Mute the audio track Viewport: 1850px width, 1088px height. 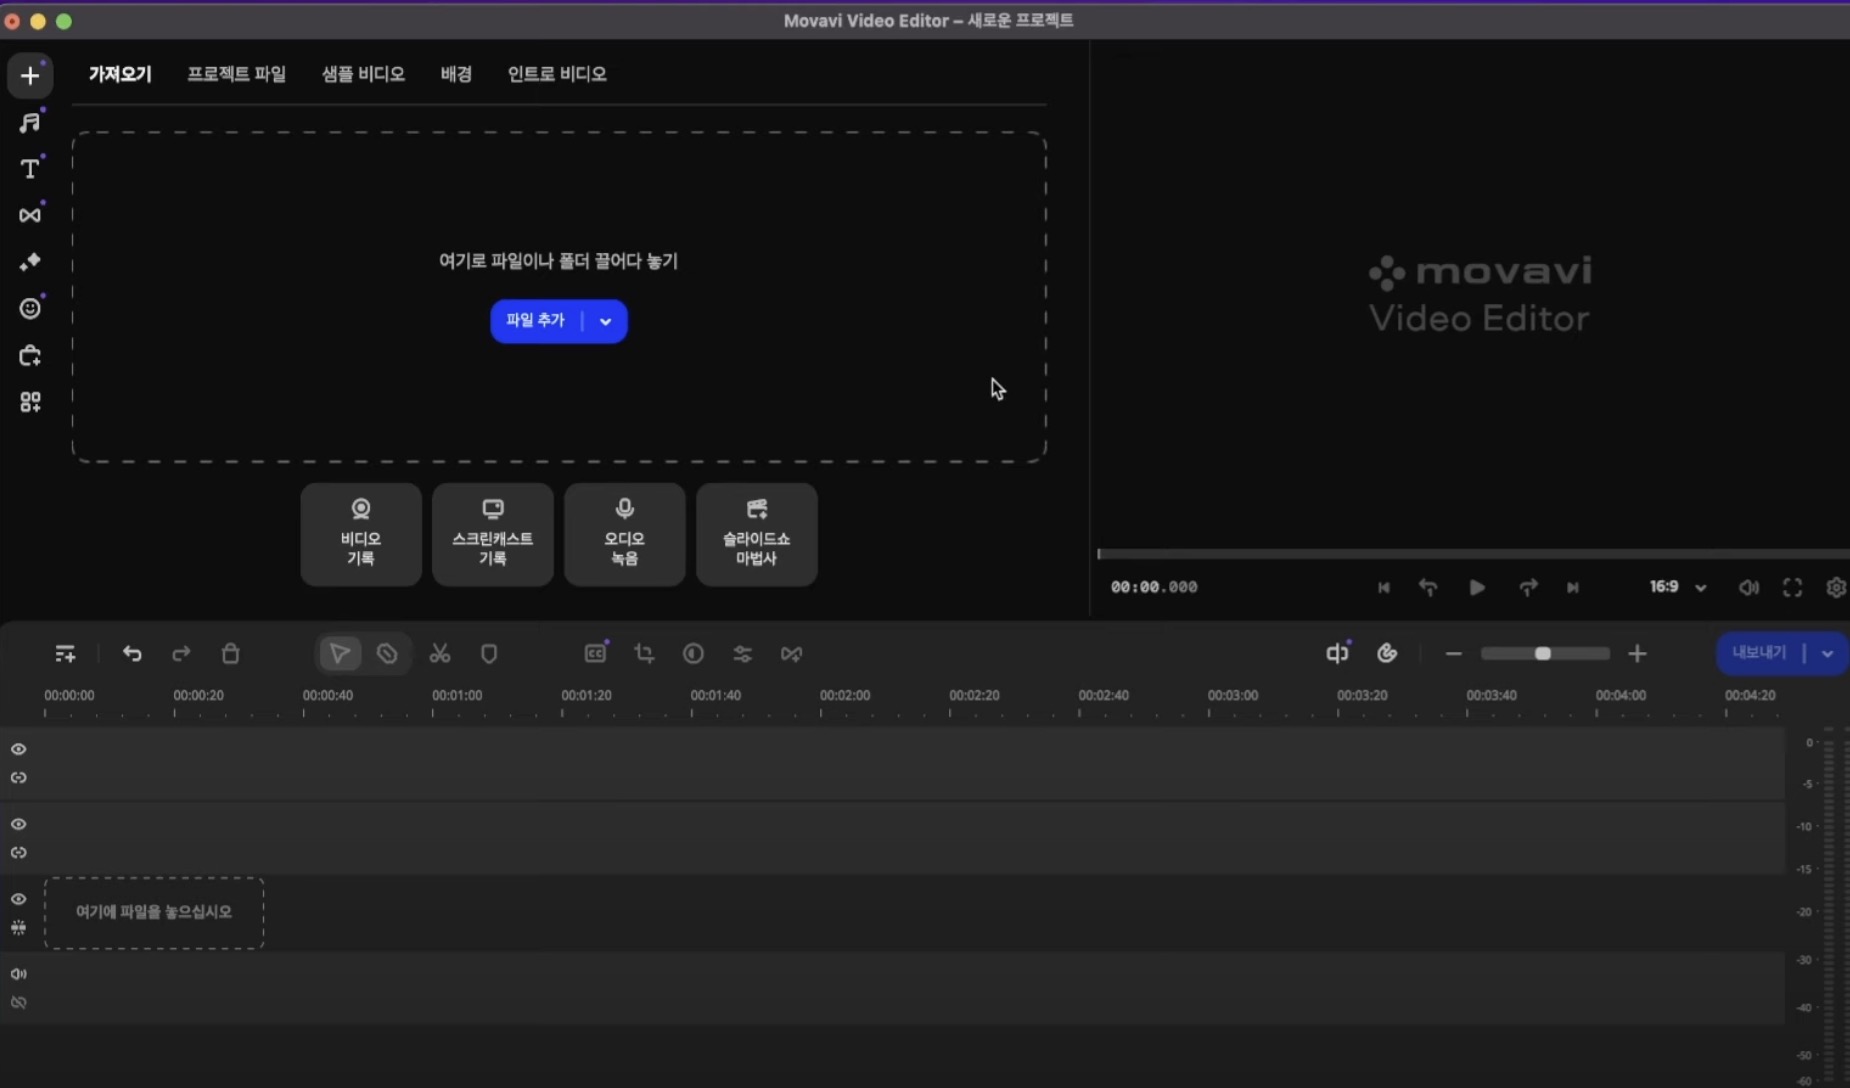tap(19, 974)
